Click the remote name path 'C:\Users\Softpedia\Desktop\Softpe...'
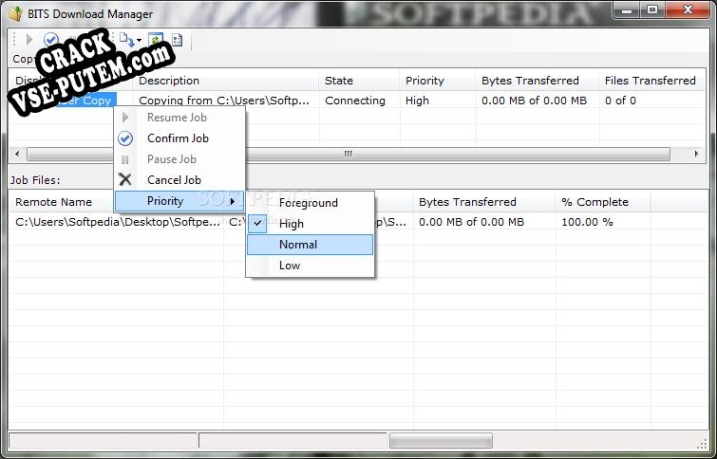 [118, 222]
